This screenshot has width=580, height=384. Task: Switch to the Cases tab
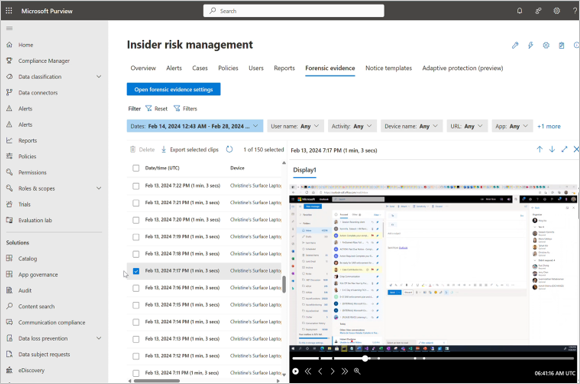200,68
